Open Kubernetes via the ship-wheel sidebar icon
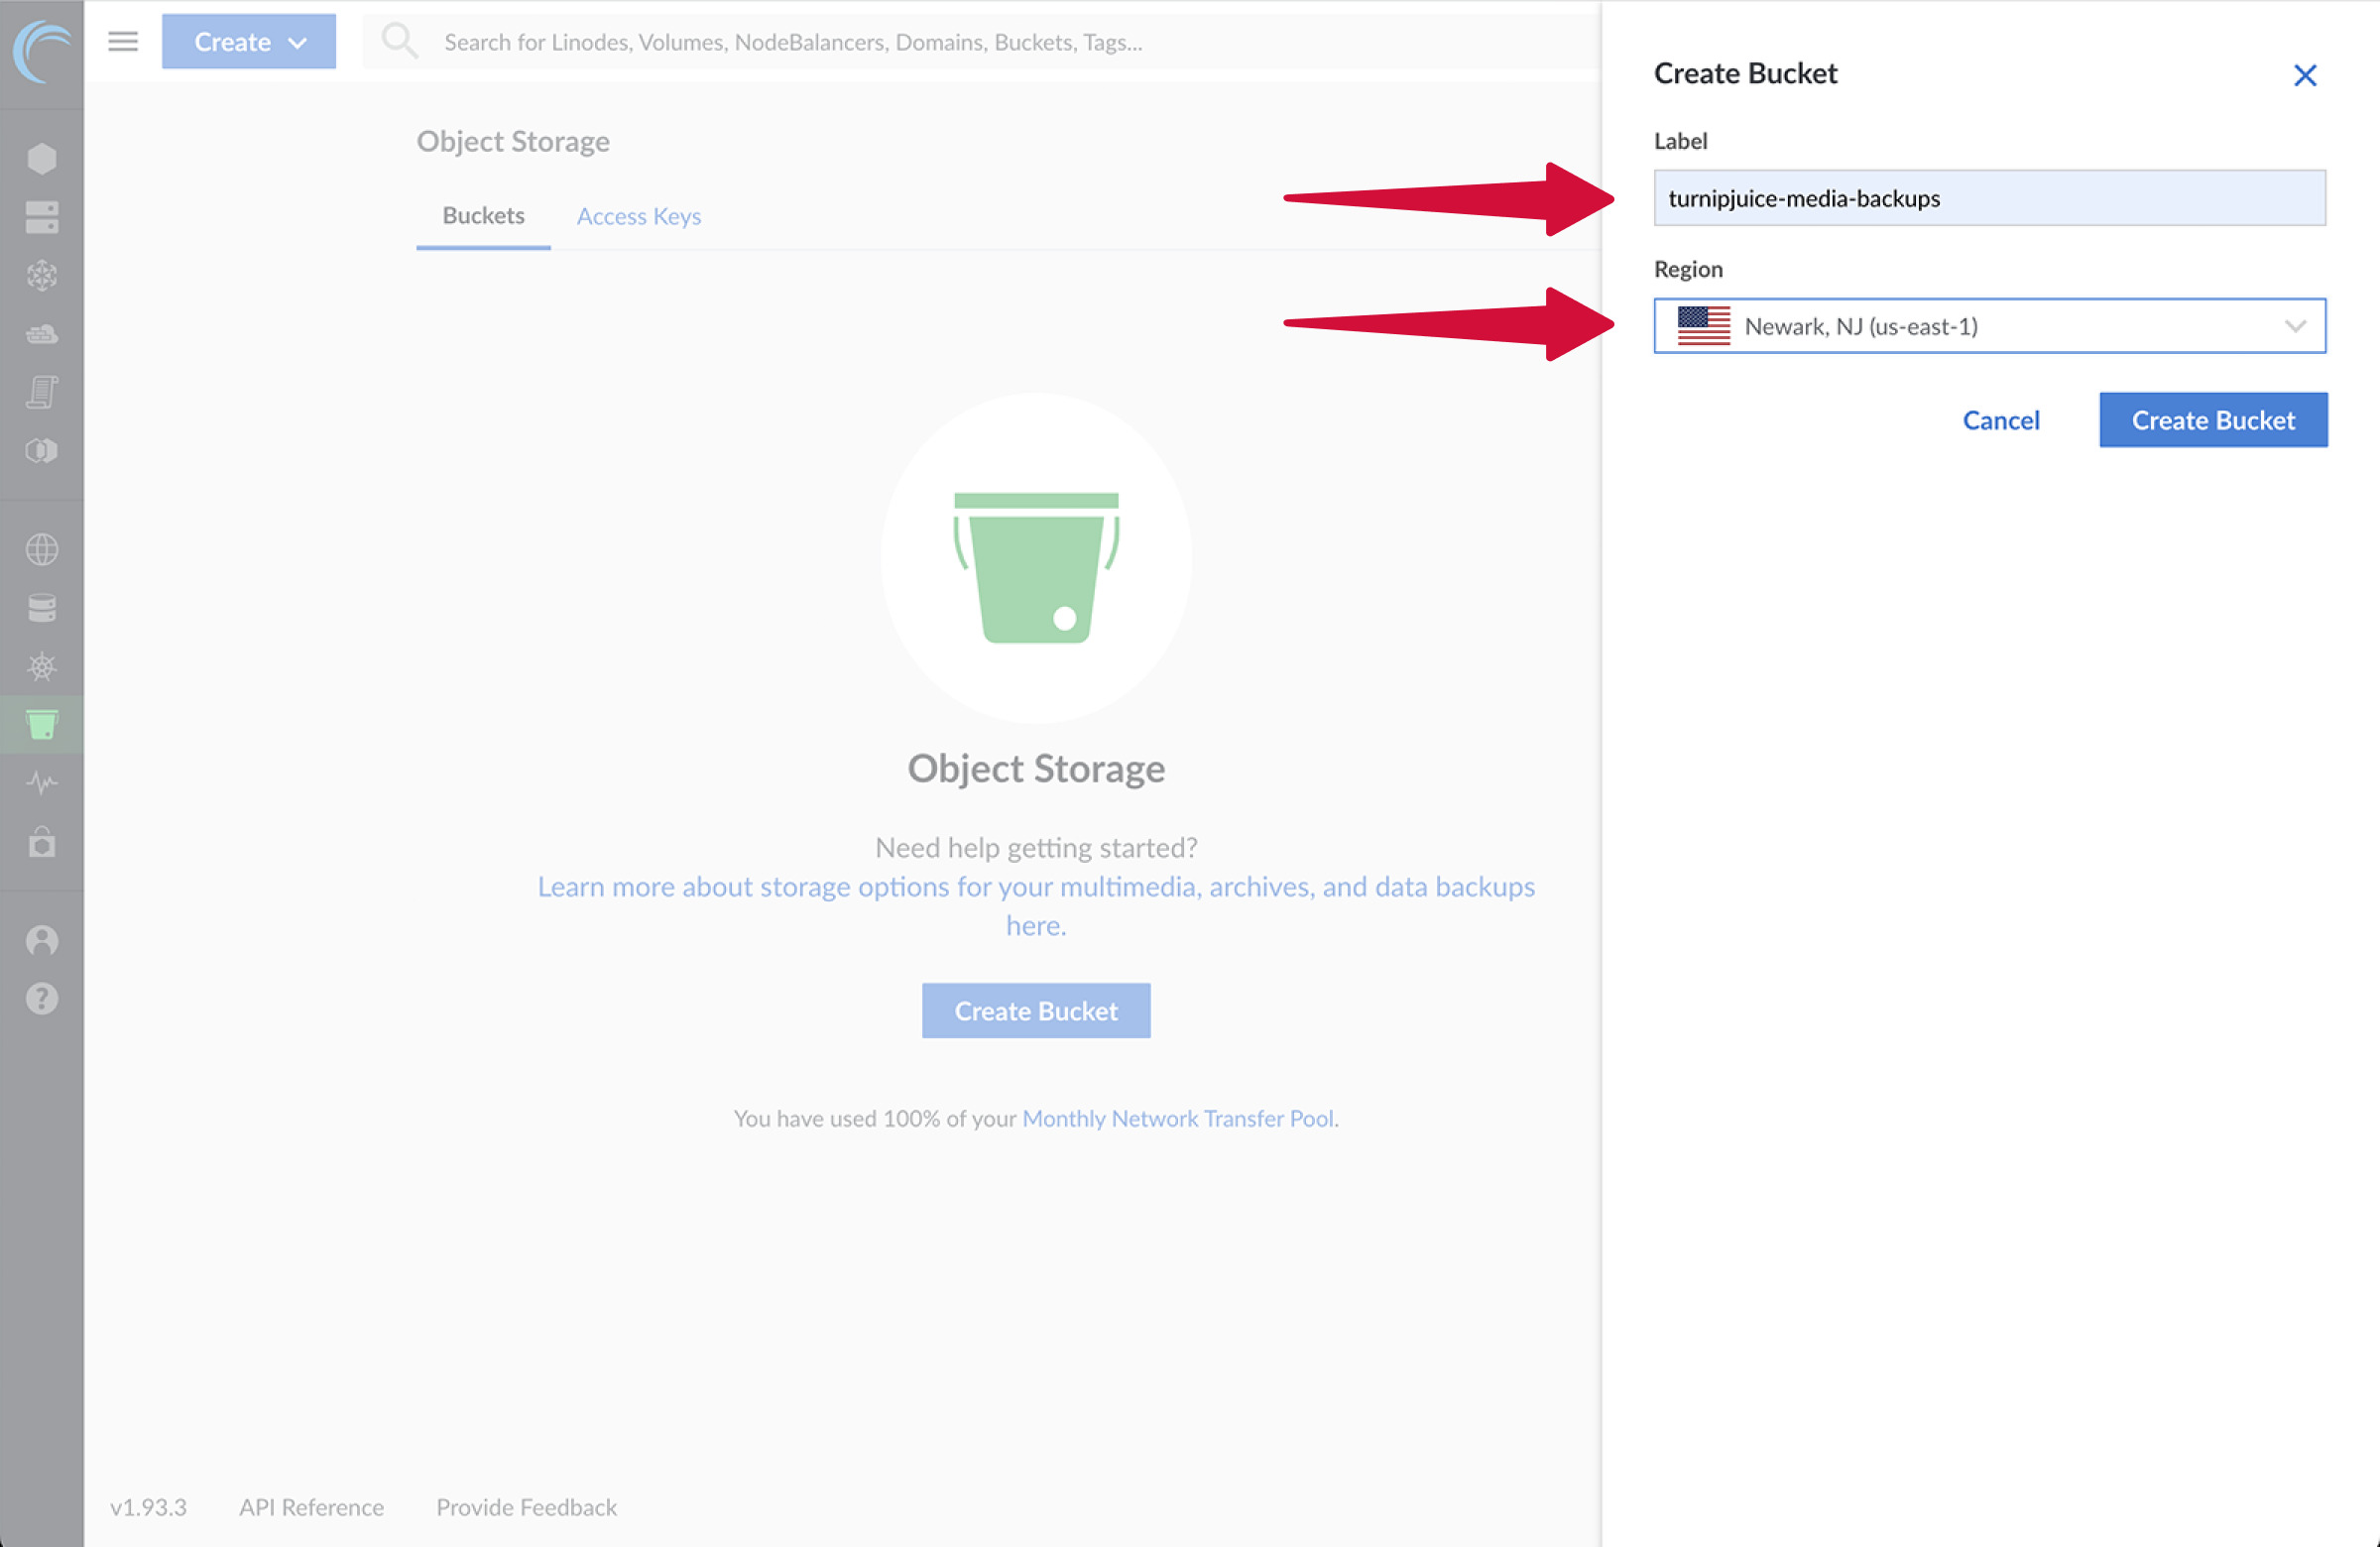This screenshot has height=1547, width=2380. [x=41, y=666]
